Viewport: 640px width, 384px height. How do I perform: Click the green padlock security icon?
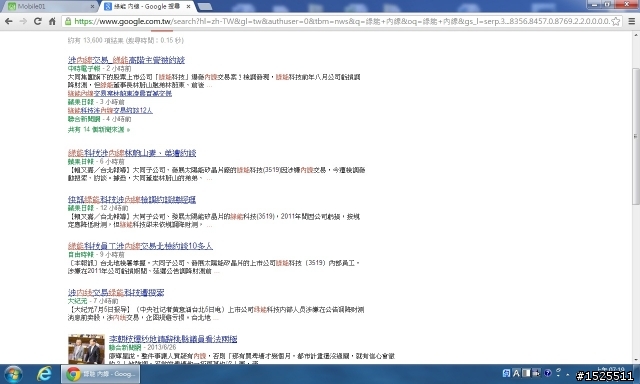pyautogui.click(x=68, y=22)
